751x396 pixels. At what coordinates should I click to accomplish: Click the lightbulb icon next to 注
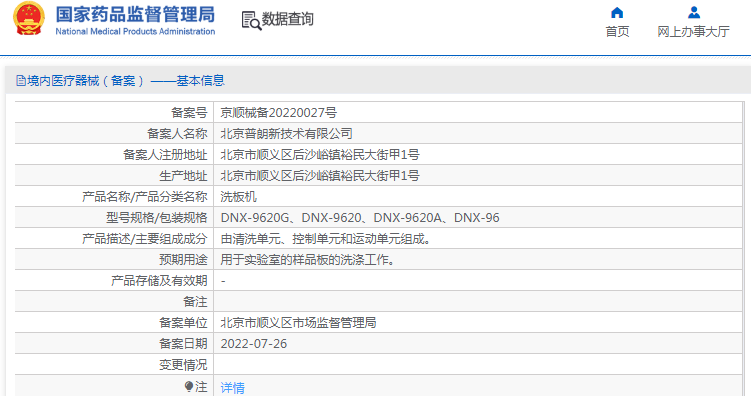click(x=189, y=386)
